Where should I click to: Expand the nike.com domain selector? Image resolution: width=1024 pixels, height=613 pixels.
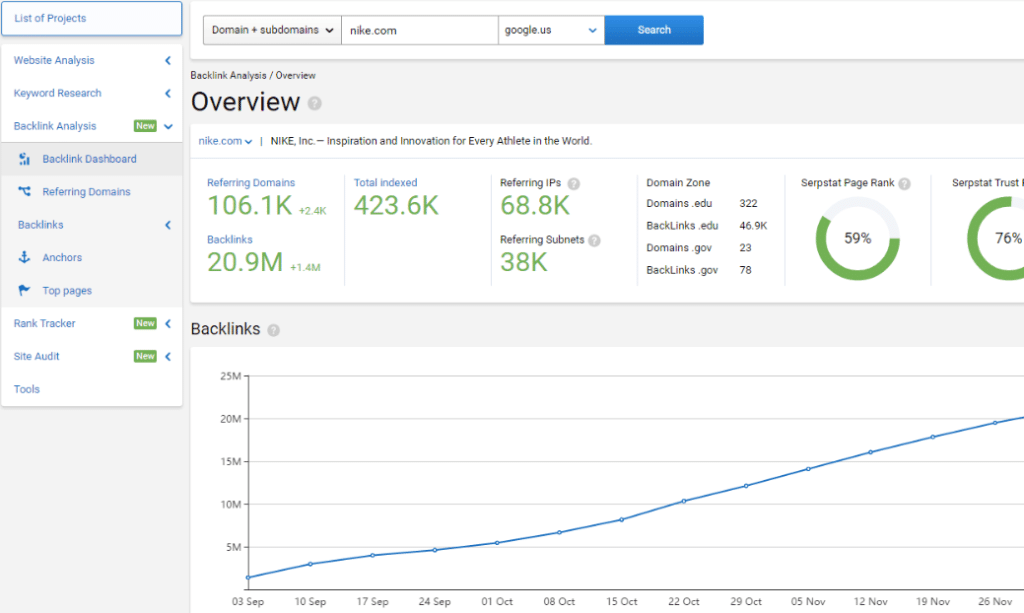225,141
